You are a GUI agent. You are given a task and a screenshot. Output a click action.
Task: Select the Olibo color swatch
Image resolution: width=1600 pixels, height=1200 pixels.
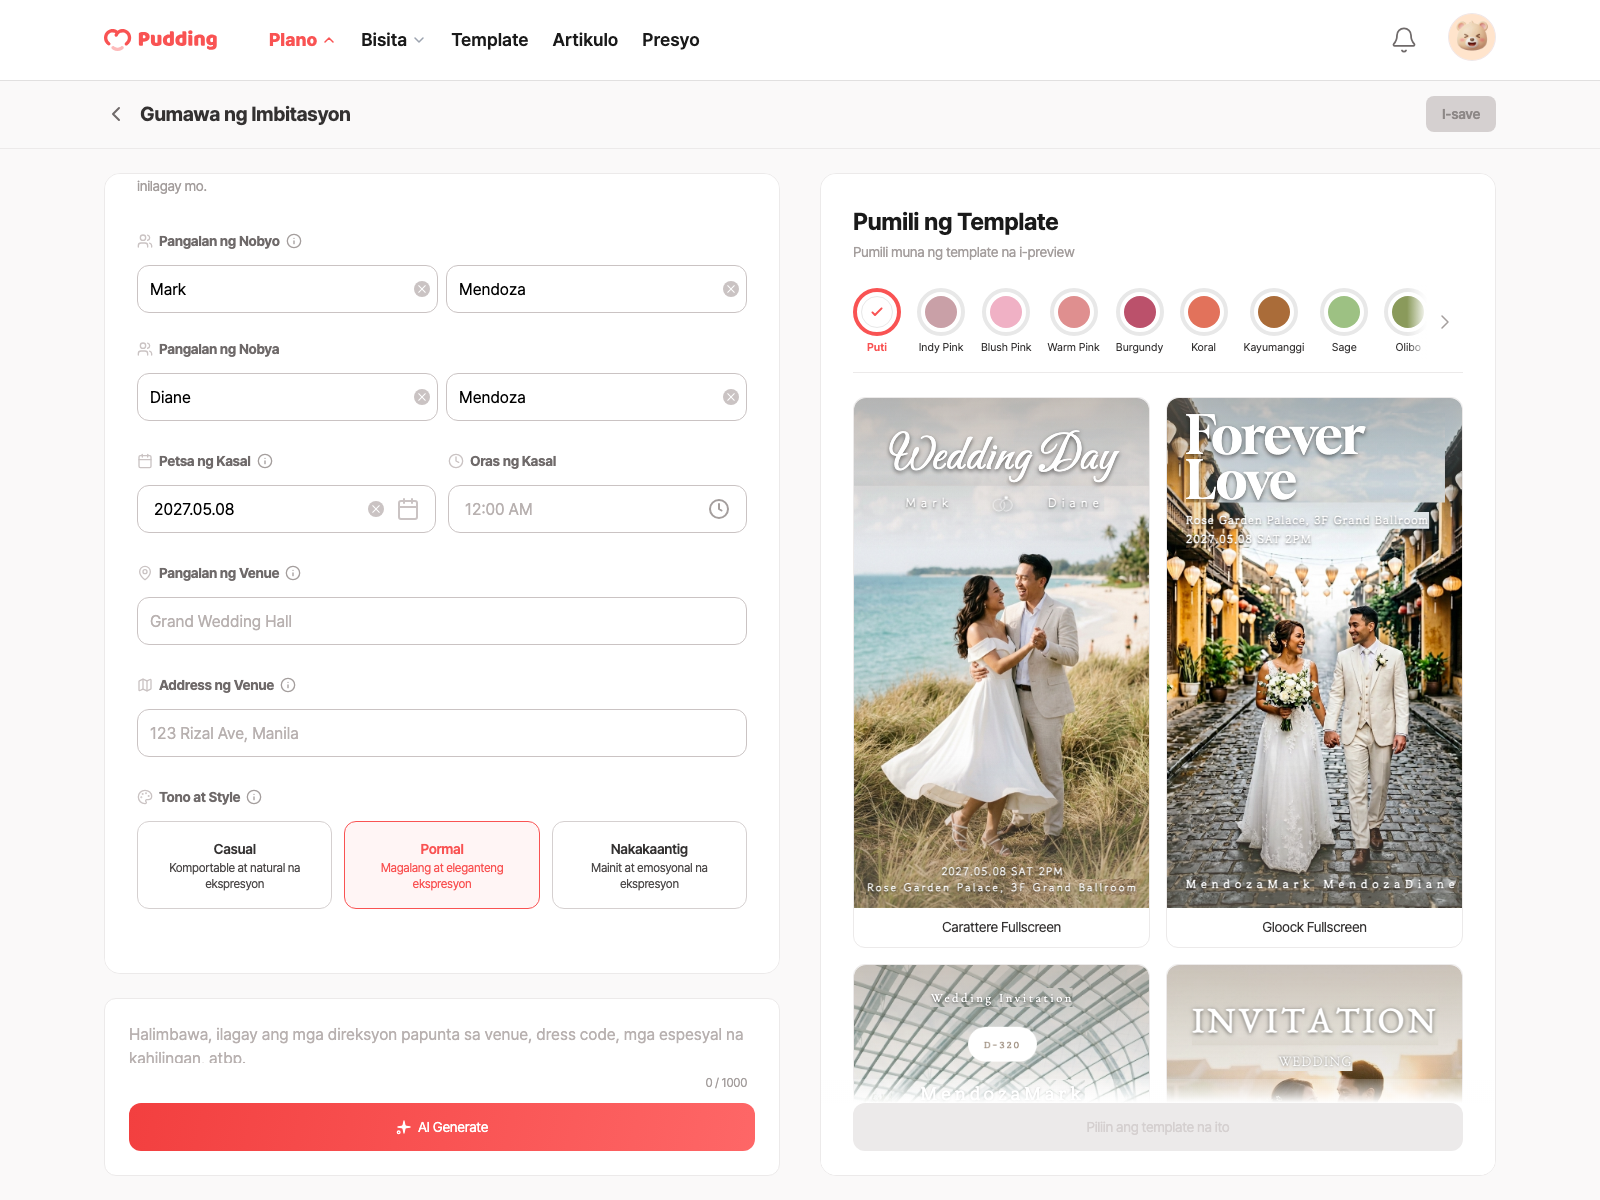click(1407, 312)
